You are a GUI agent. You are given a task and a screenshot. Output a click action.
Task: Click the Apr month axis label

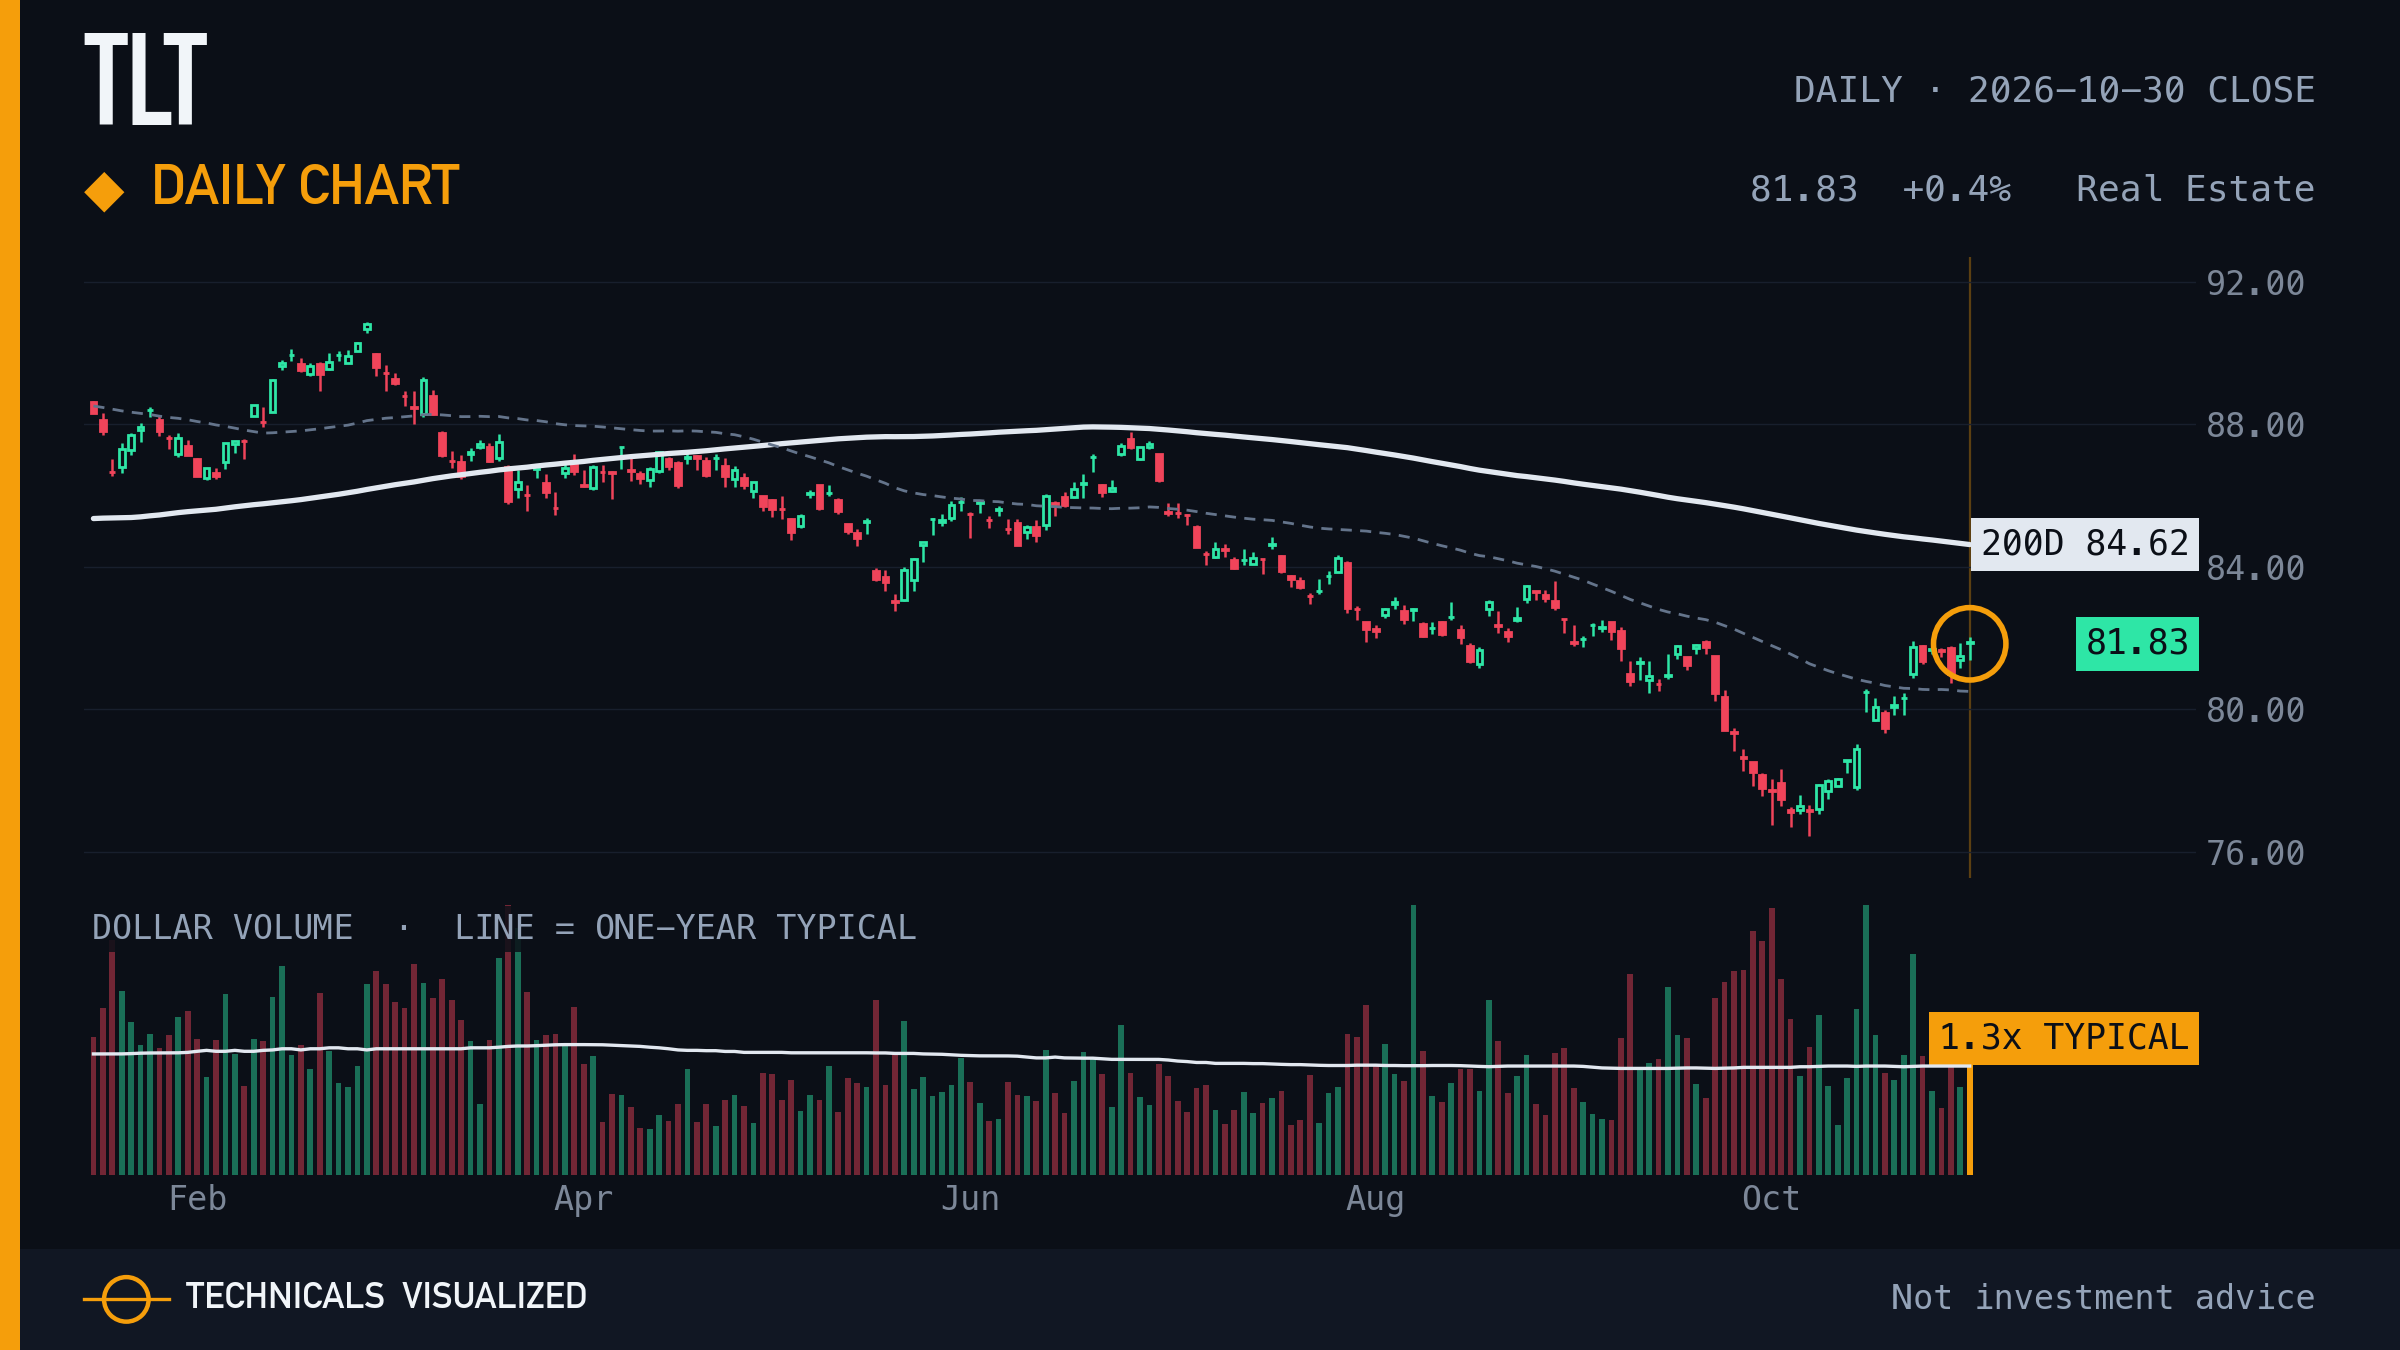click(583, 1198)
